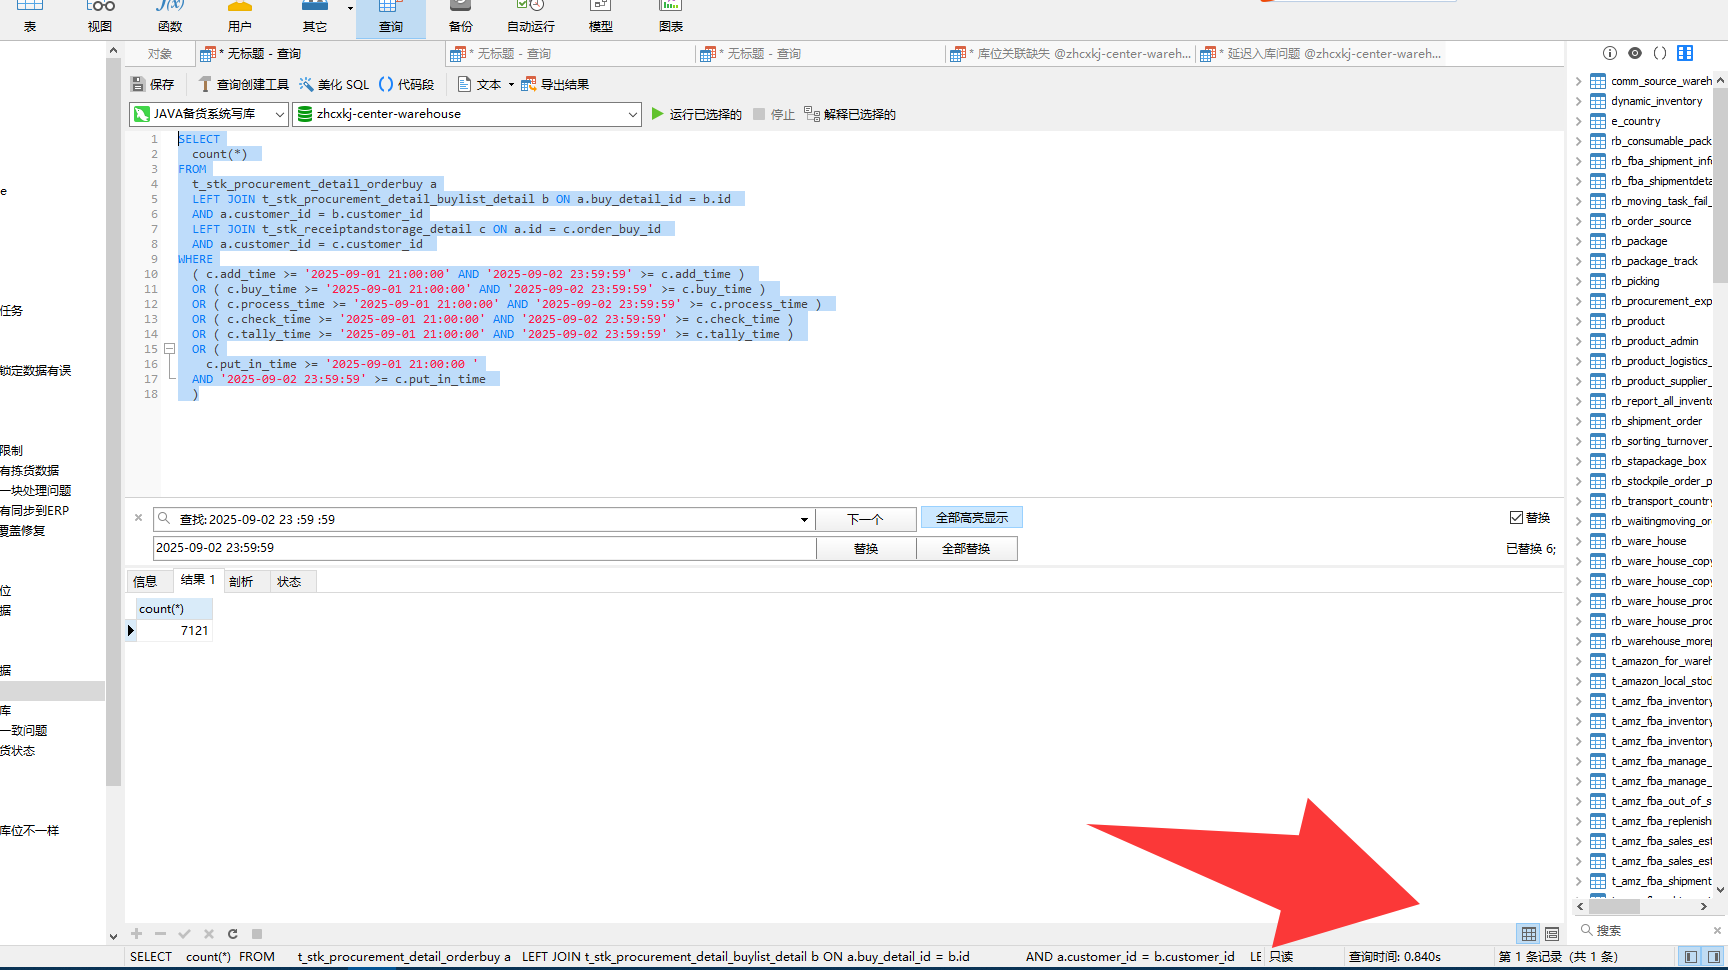Open 查询创建工具 query builder

[243, 85]
